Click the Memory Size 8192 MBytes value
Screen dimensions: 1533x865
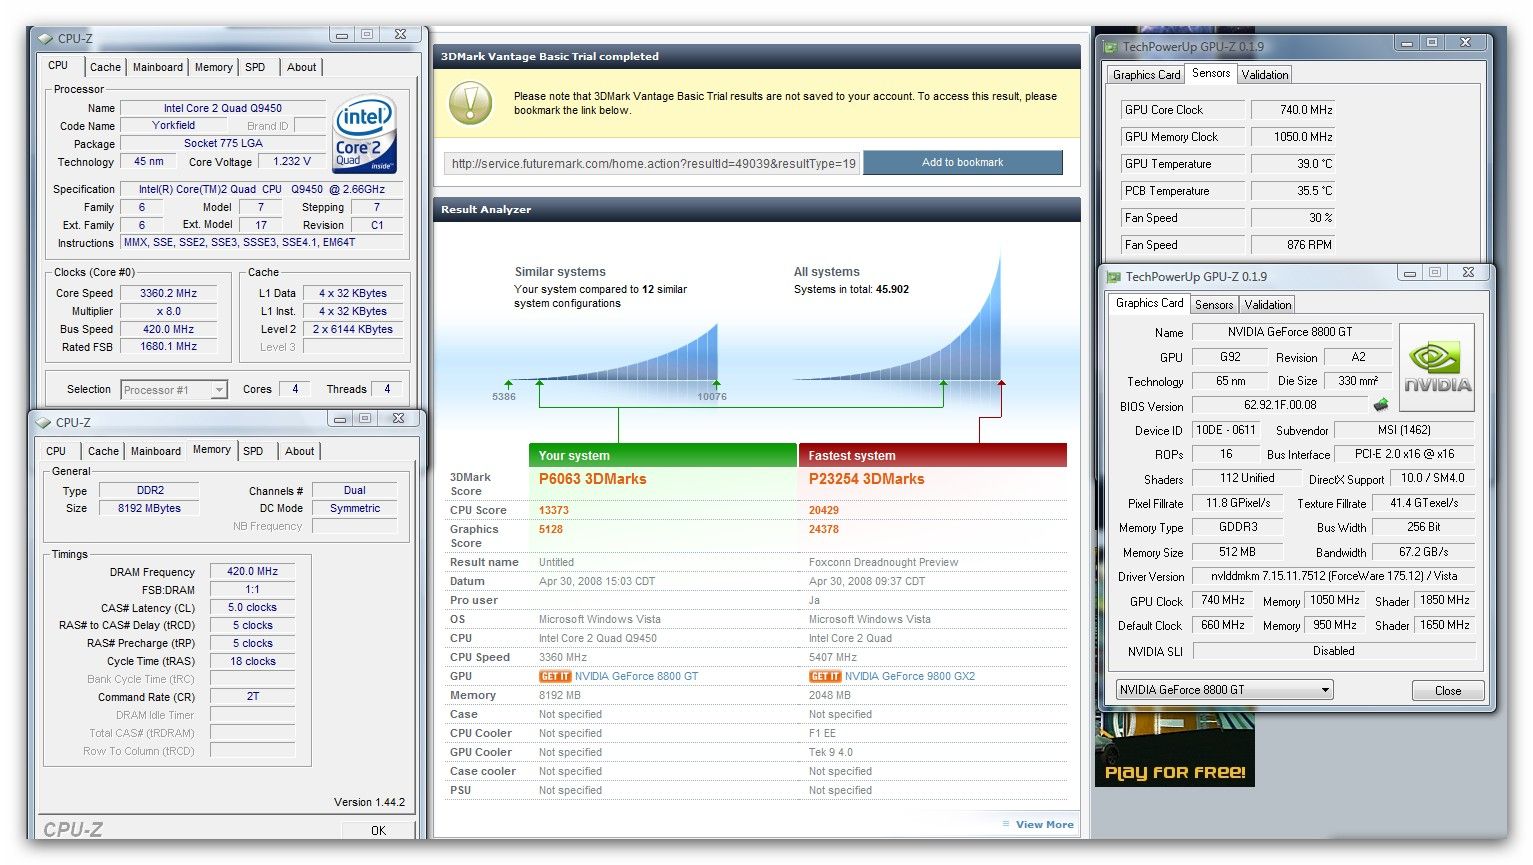(x=150, y=509)
